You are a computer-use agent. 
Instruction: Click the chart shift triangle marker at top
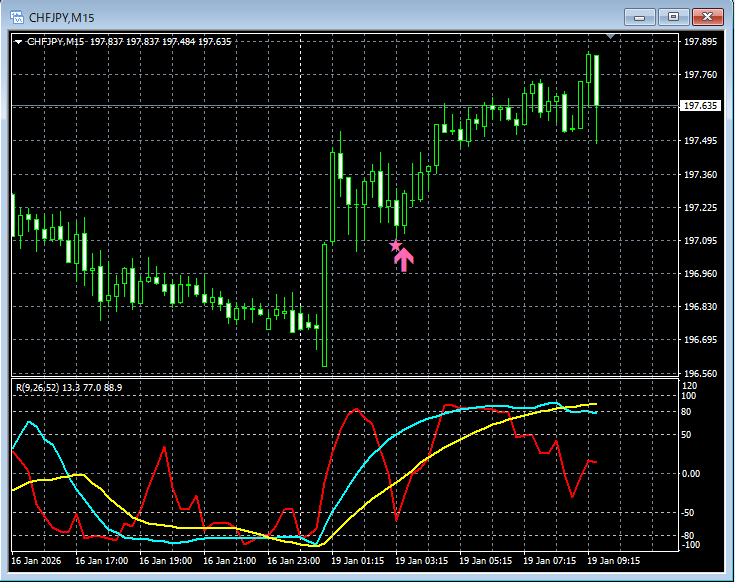pos(610,36)
